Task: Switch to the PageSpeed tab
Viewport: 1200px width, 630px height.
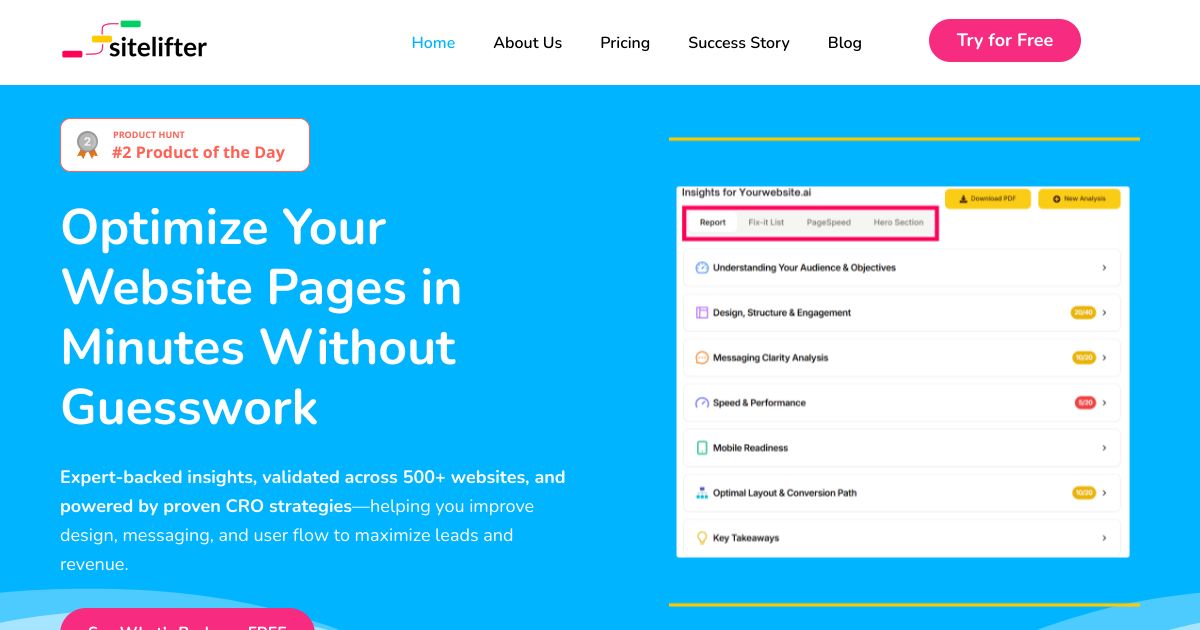Action: point(829,223)
